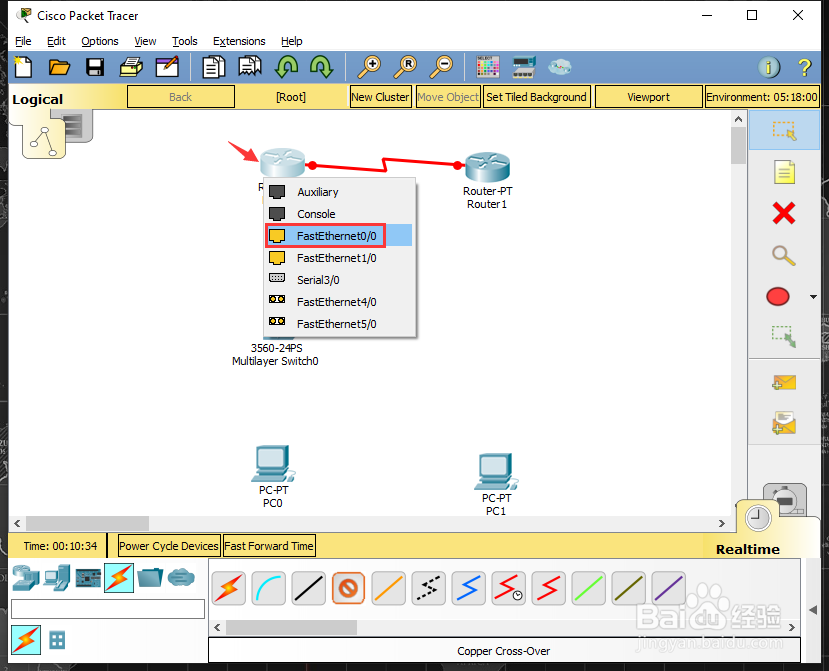Select Auxiliary port in popup
Image resolution: width=829 pixels, height=671 pixels.
pos(338,192)
